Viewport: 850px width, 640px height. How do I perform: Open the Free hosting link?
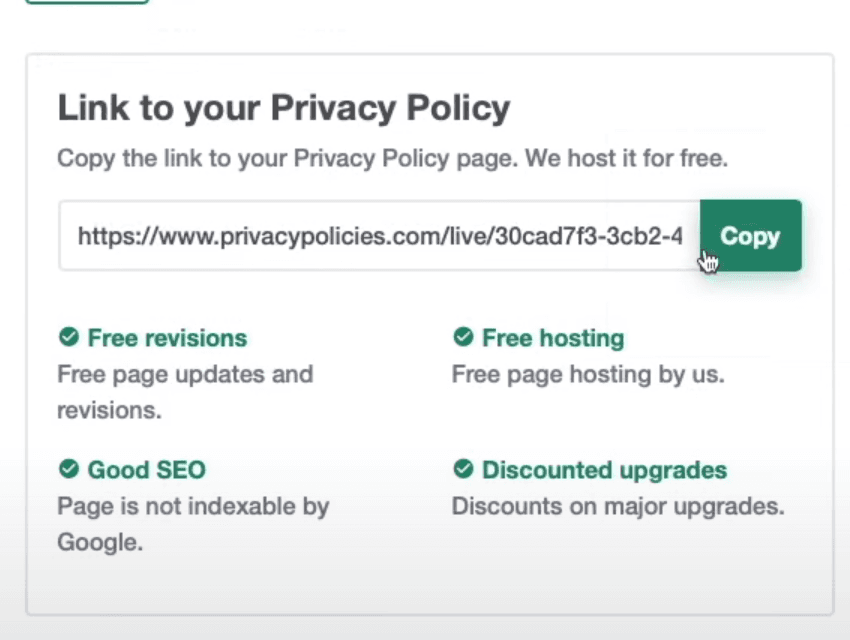point(553,338)
